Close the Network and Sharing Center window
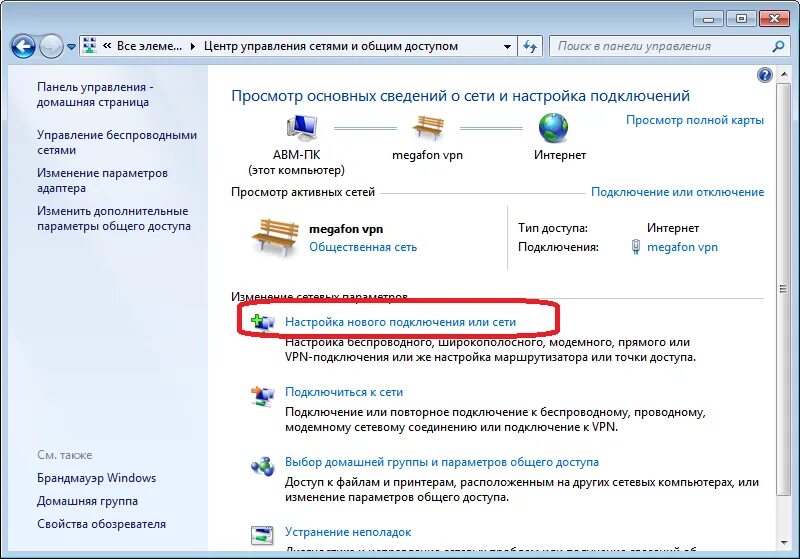 tap(774, 19)
